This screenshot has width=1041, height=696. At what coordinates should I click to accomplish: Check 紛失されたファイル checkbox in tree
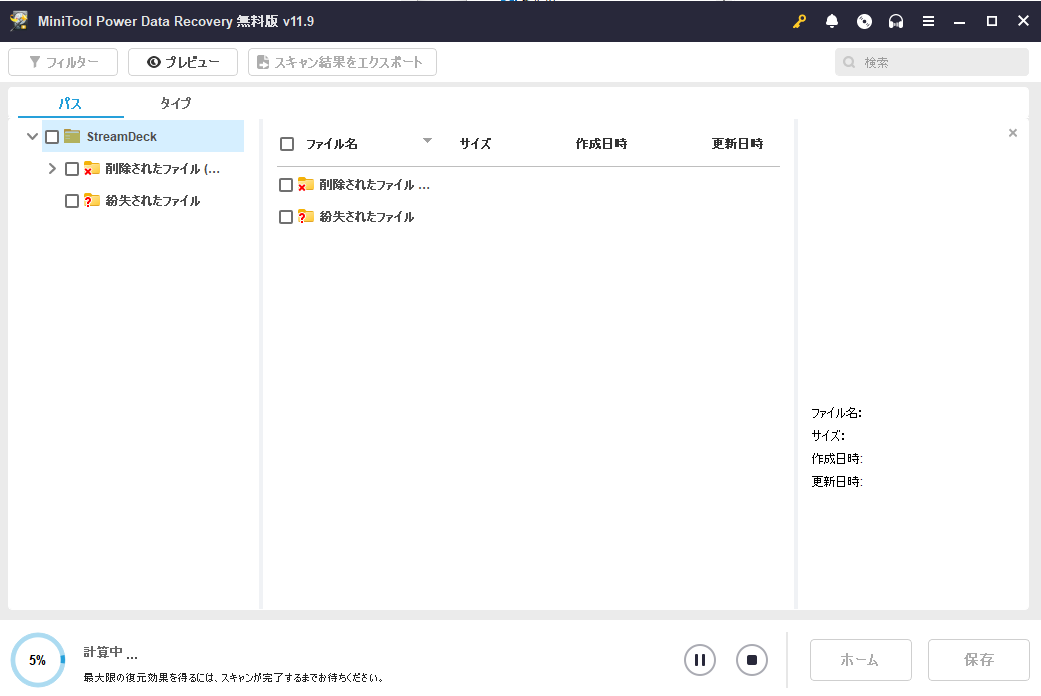point(72,201)
